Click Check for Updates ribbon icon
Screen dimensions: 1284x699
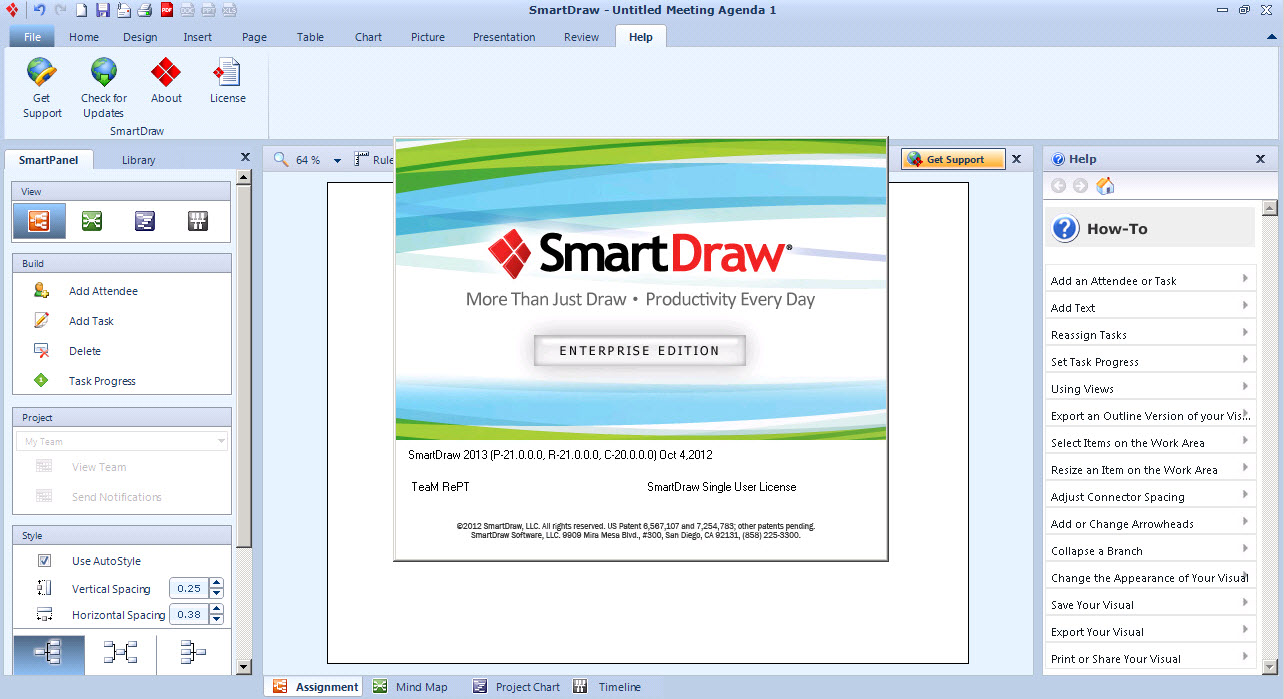(x=104, y=88)
